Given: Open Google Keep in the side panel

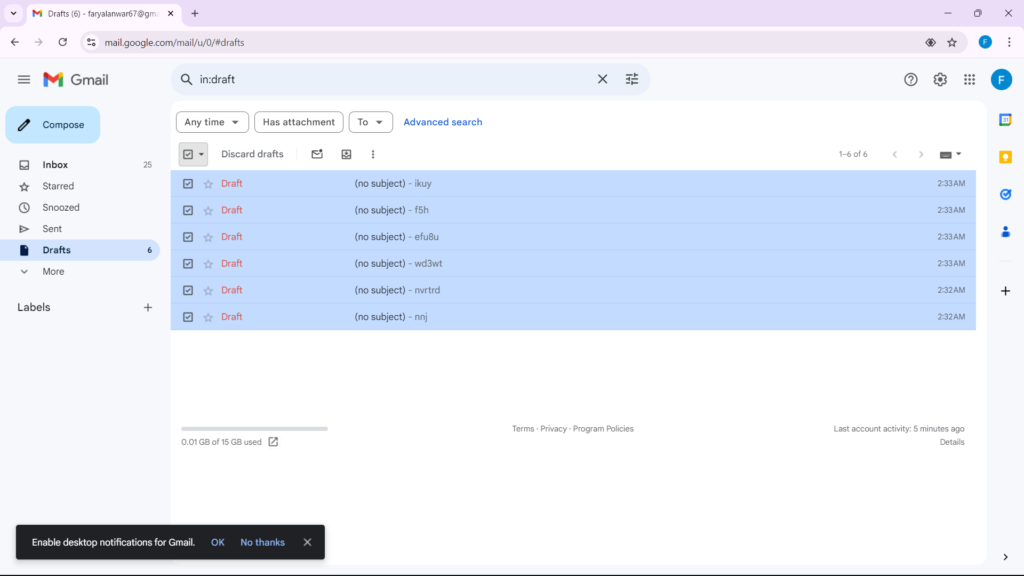Looking at the screenshot, I should point(1005,157).
